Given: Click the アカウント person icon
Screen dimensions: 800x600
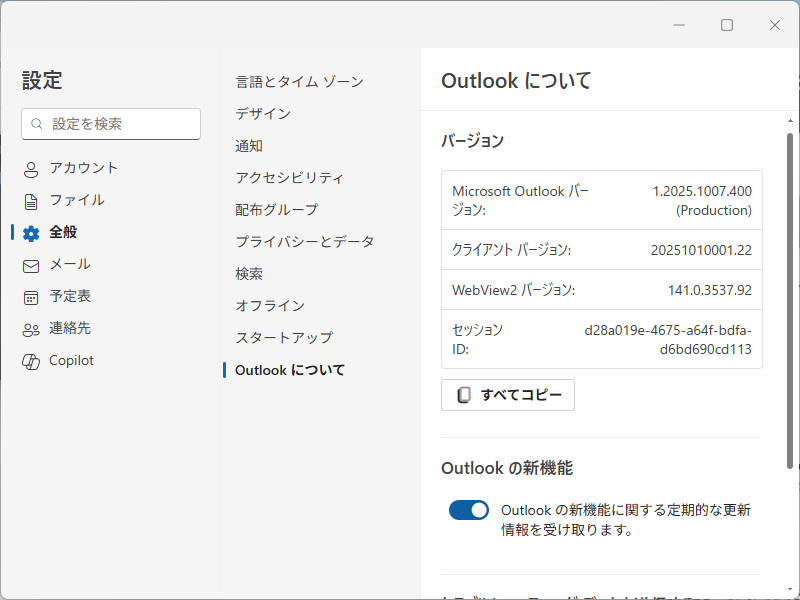Looking at the screenshot, I should tap(31, 169).
